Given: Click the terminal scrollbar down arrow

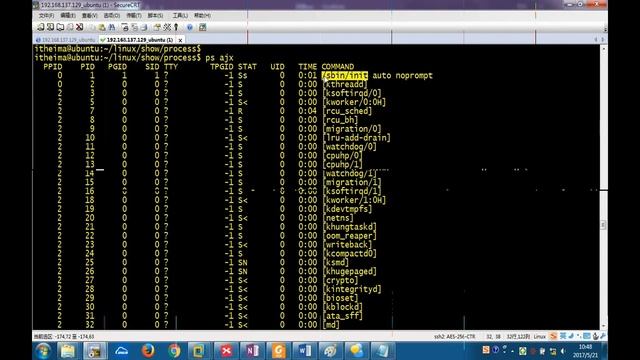Looking at the screenshot, I should pyautogui.click(x=604, y=326).
